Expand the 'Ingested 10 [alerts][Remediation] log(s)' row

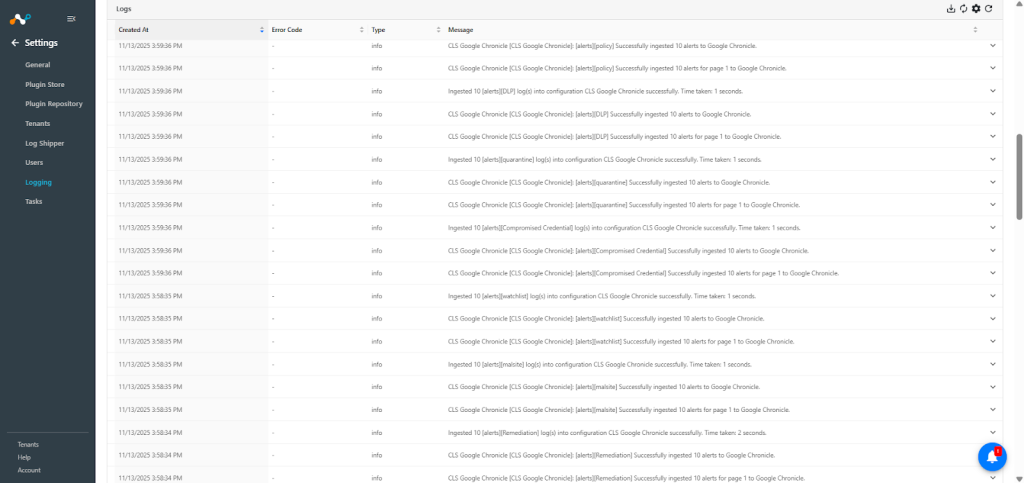[993, 432]
